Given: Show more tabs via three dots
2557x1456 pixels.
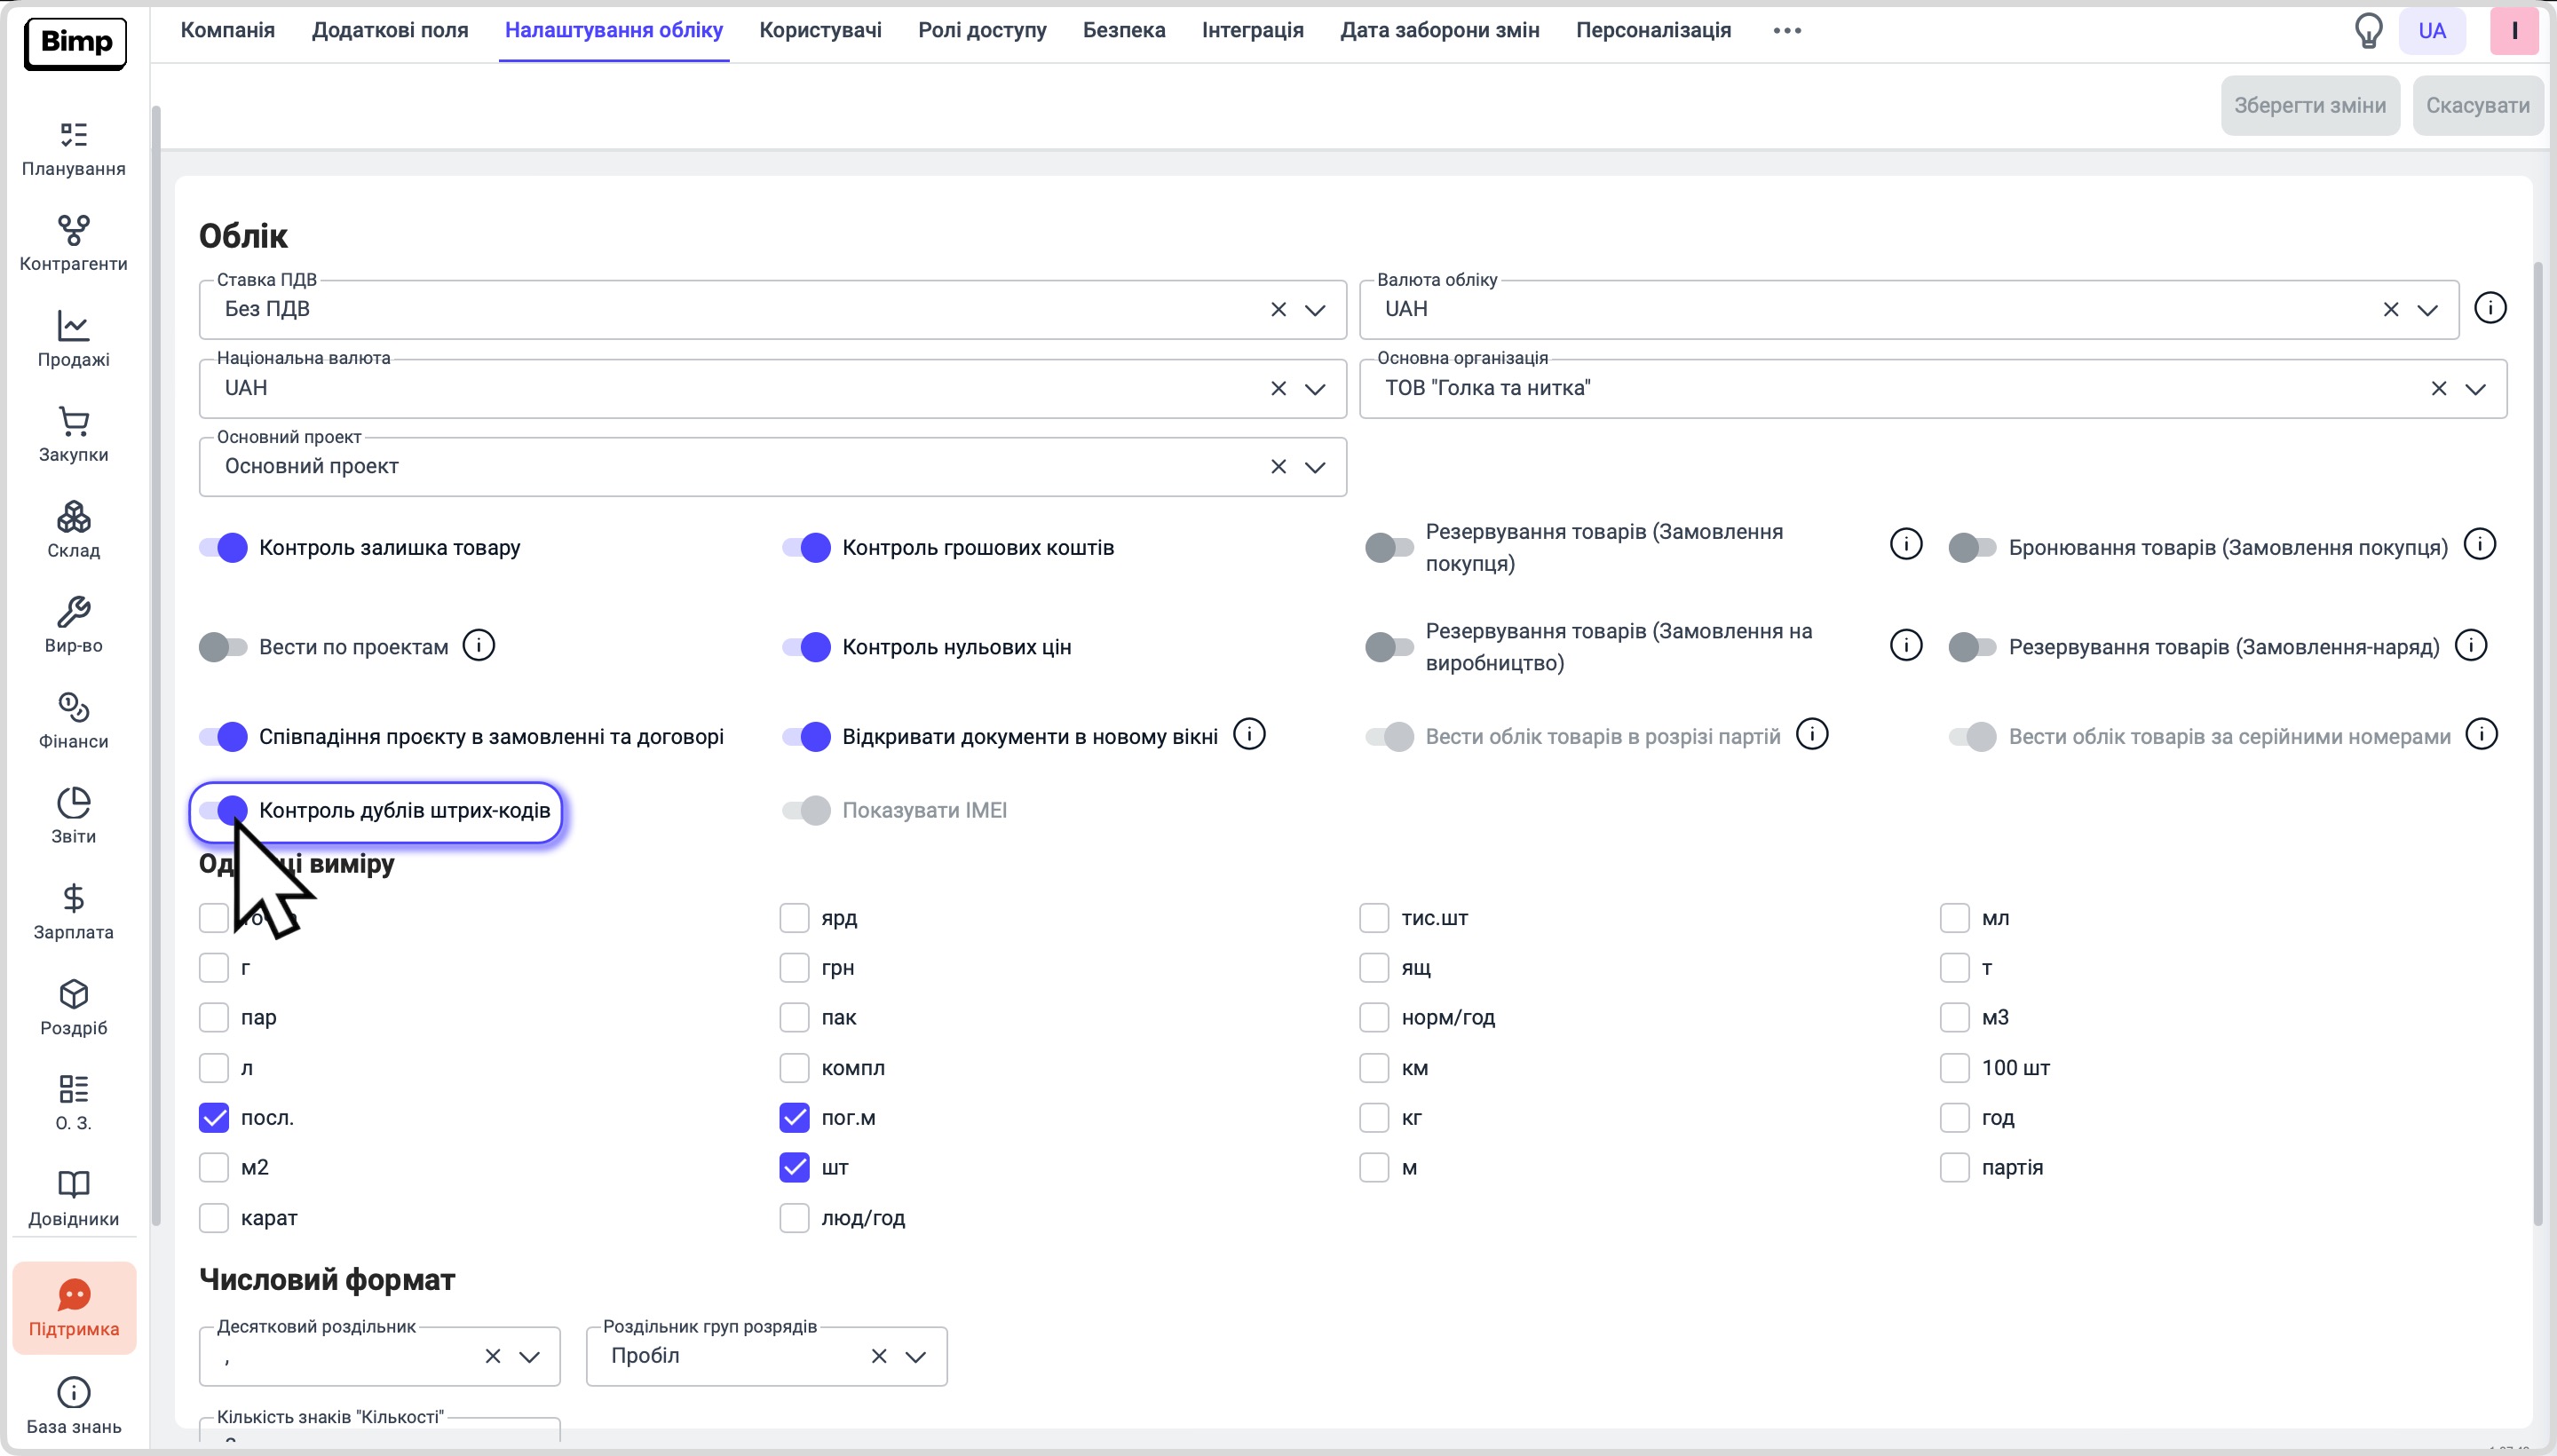Looking at the screenshot, I should (1787, 31).
